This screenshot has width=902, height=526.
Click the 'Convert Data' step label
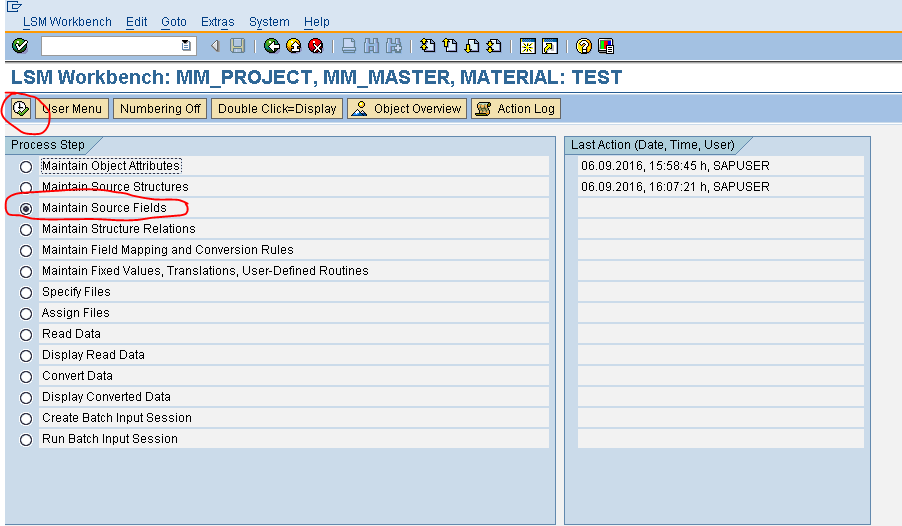point(77,376)
